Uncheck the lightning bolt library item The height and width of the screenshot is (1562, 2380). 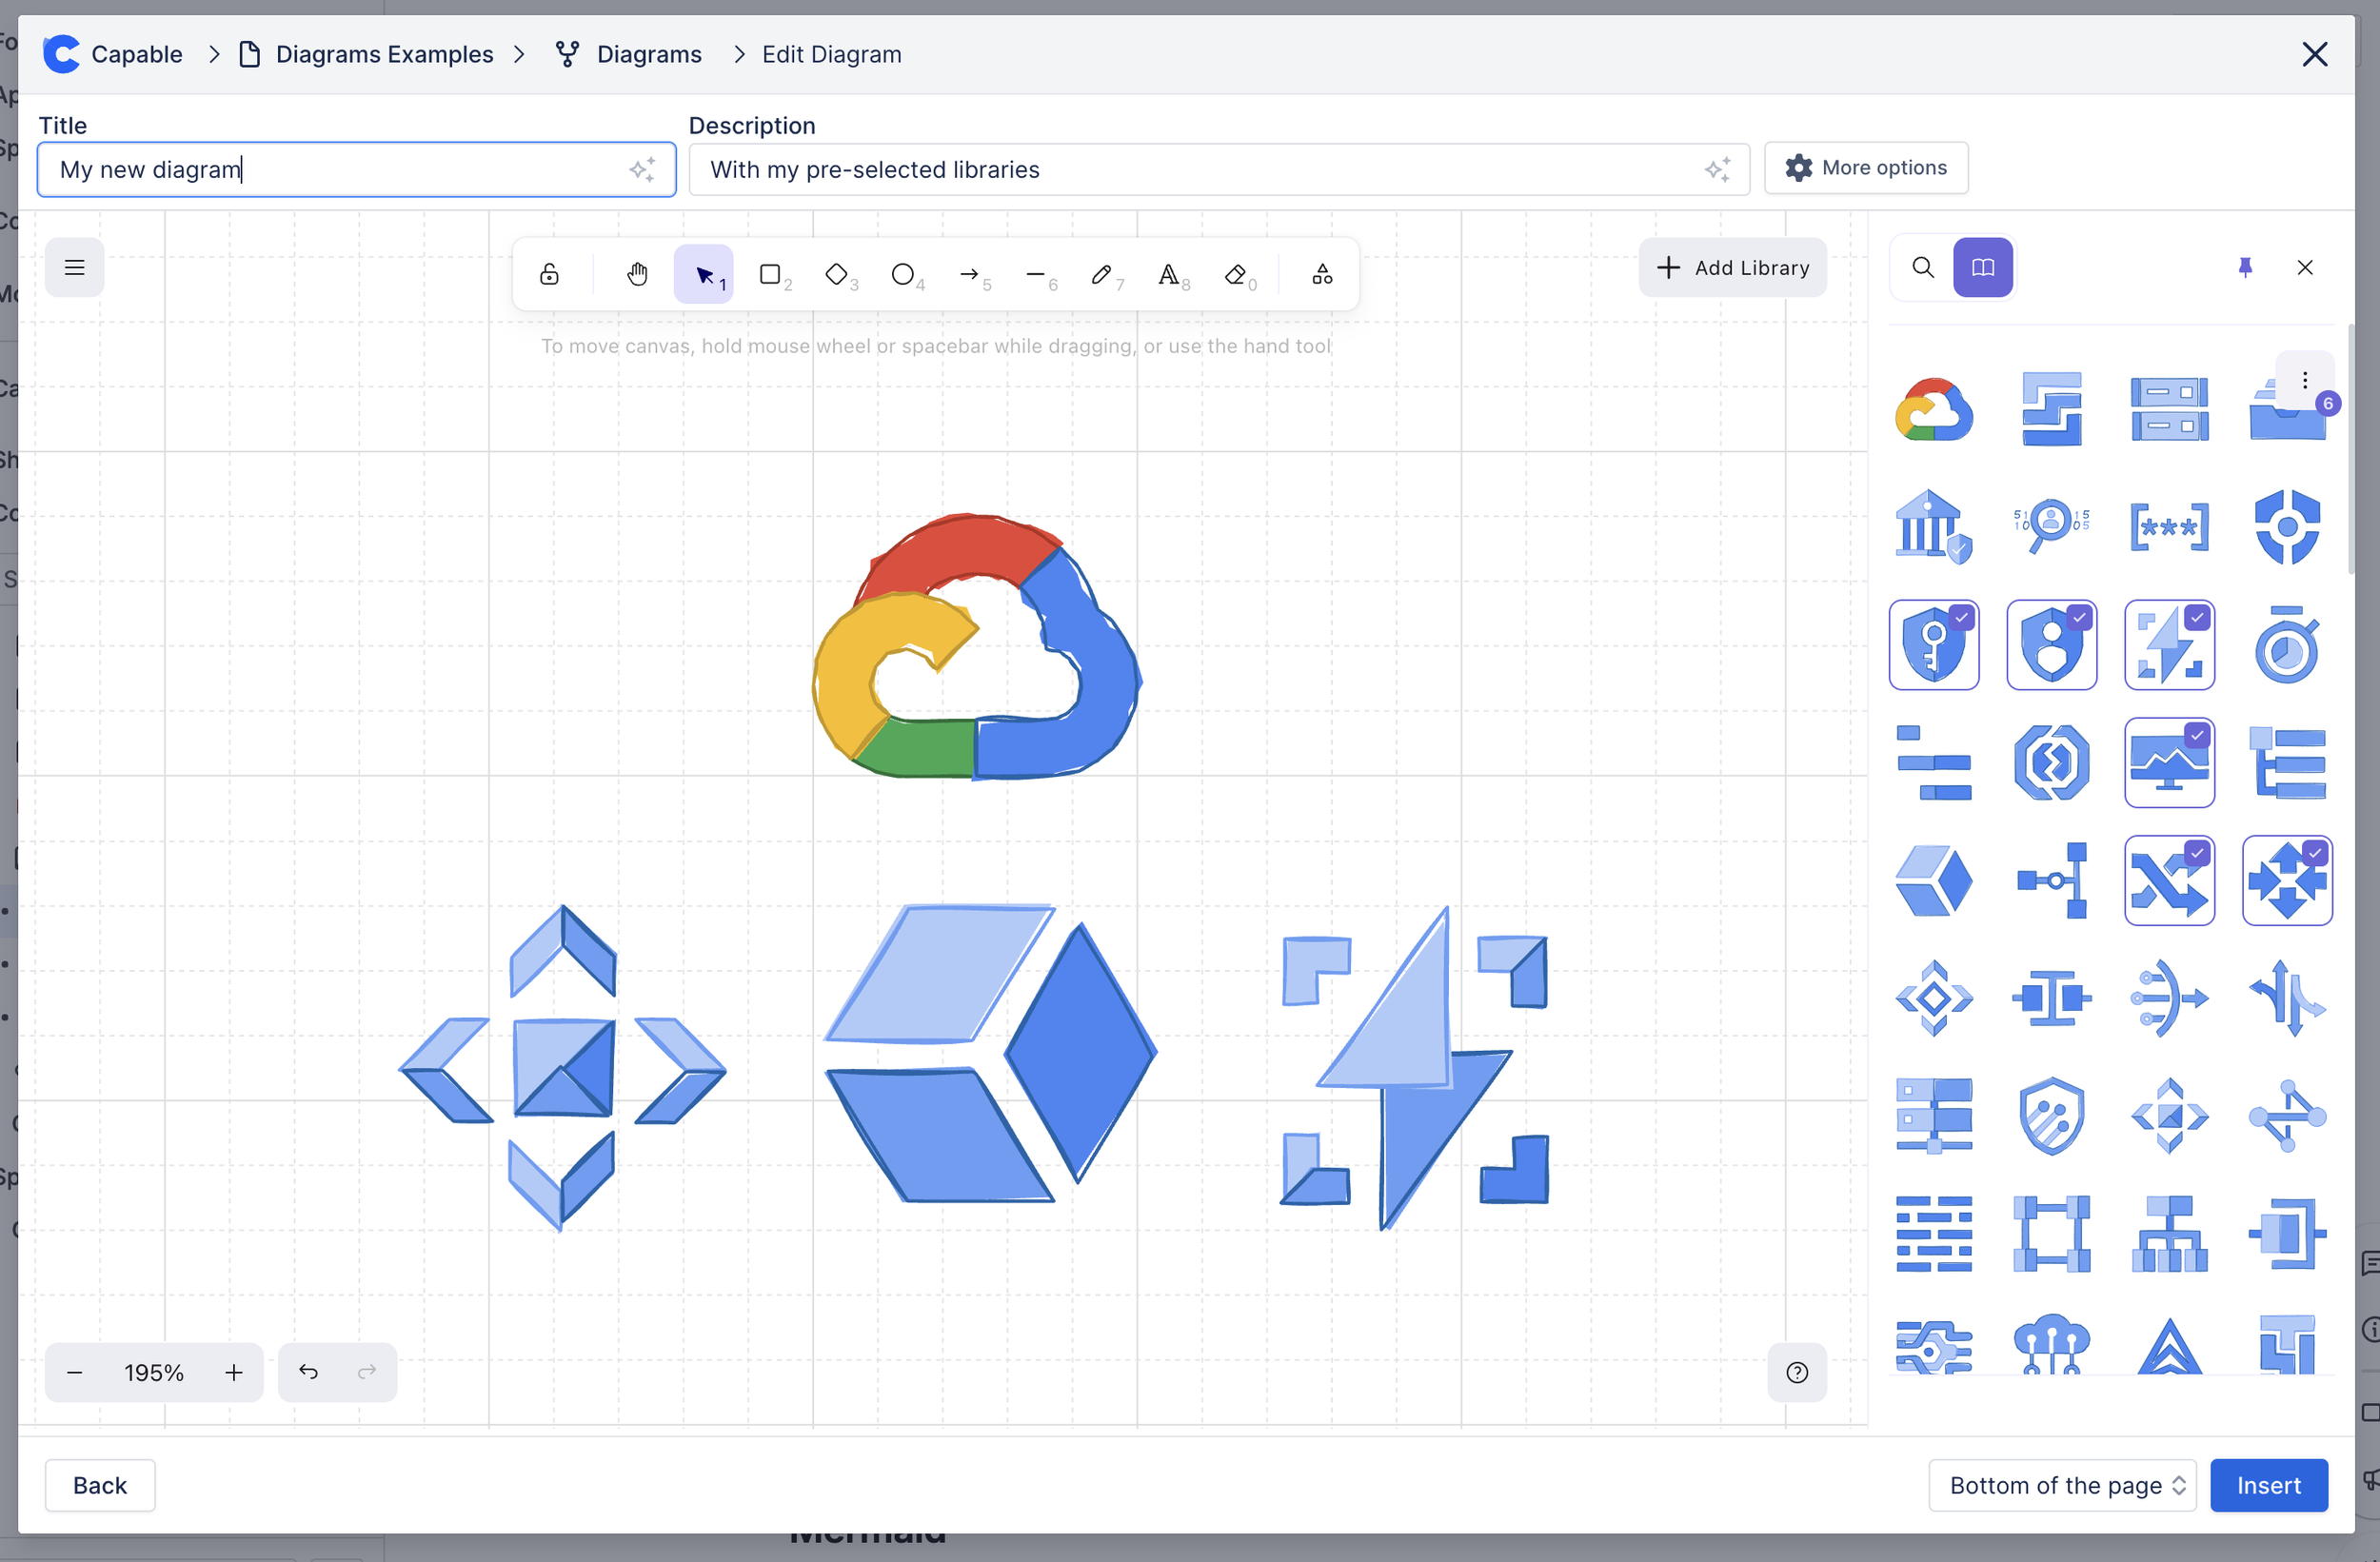coord(2170,645)
